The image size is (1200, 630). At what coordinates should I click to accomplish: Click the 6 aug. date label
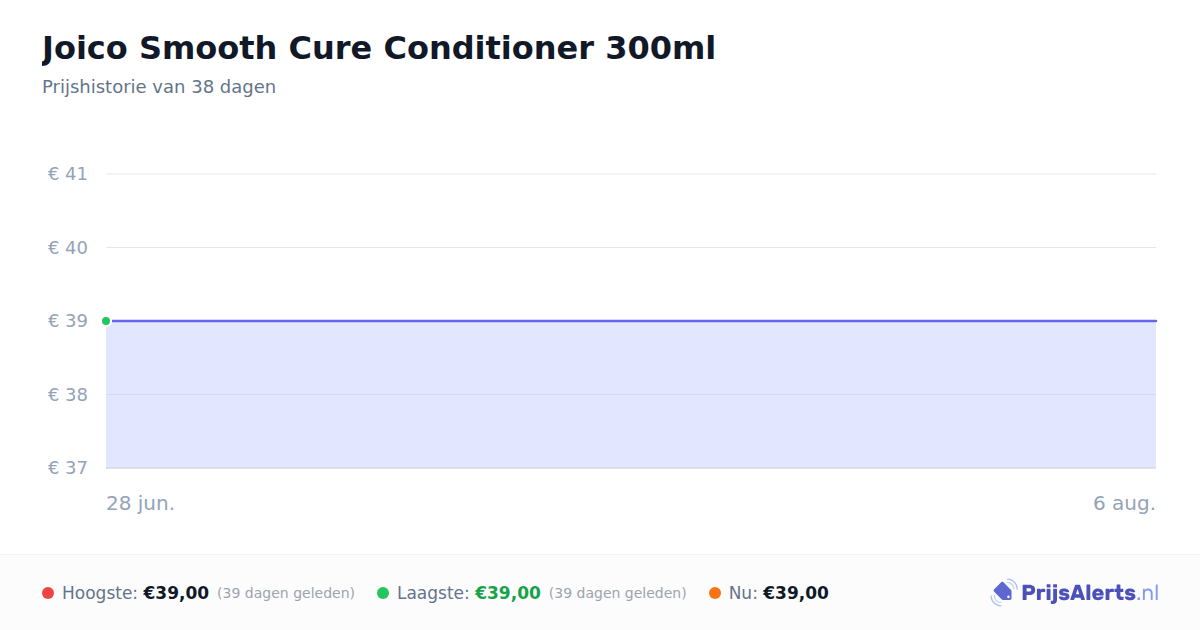click(1124, 503)
